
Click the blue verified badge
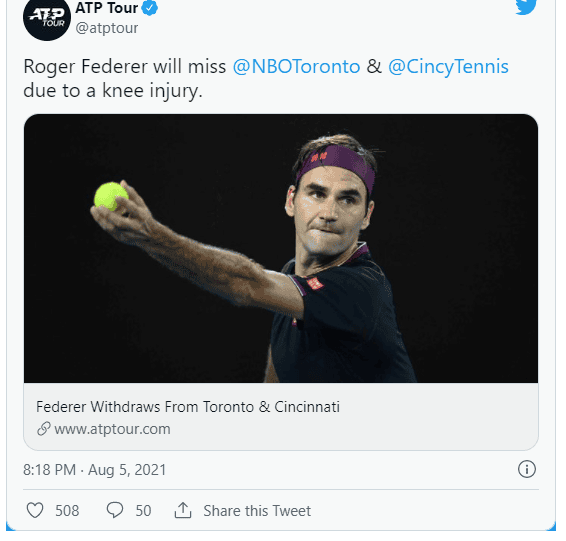[149, 8]
